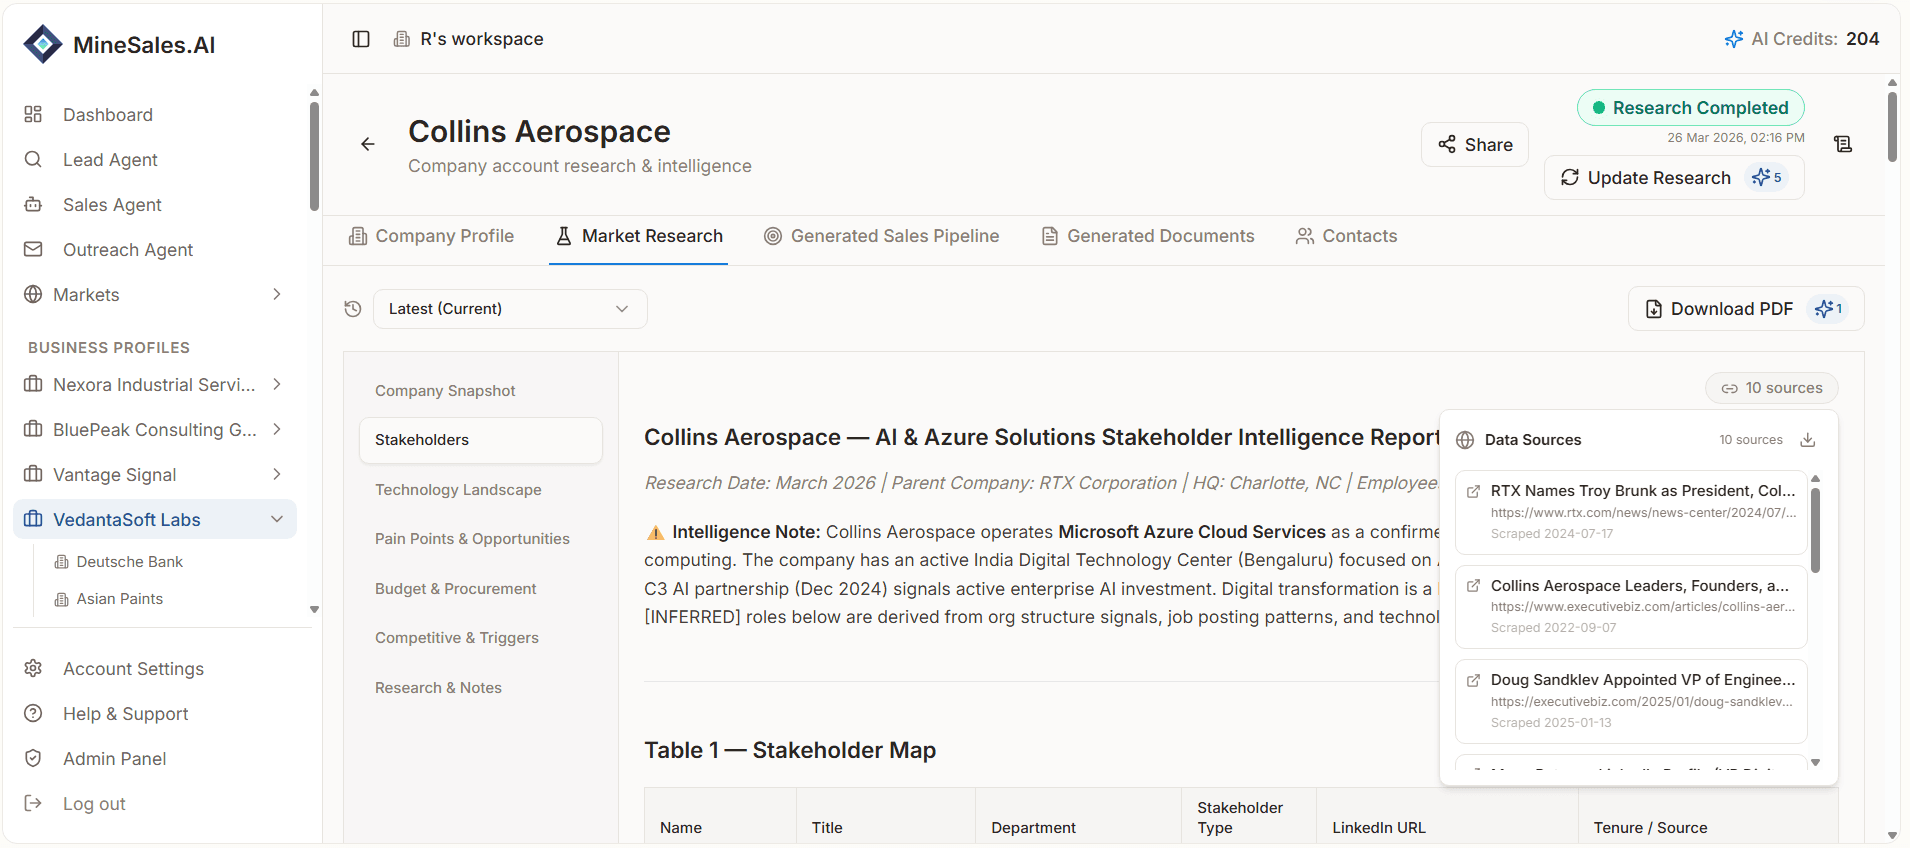Open the Latest (Current) version dropdown

click(x=510, y=309)
